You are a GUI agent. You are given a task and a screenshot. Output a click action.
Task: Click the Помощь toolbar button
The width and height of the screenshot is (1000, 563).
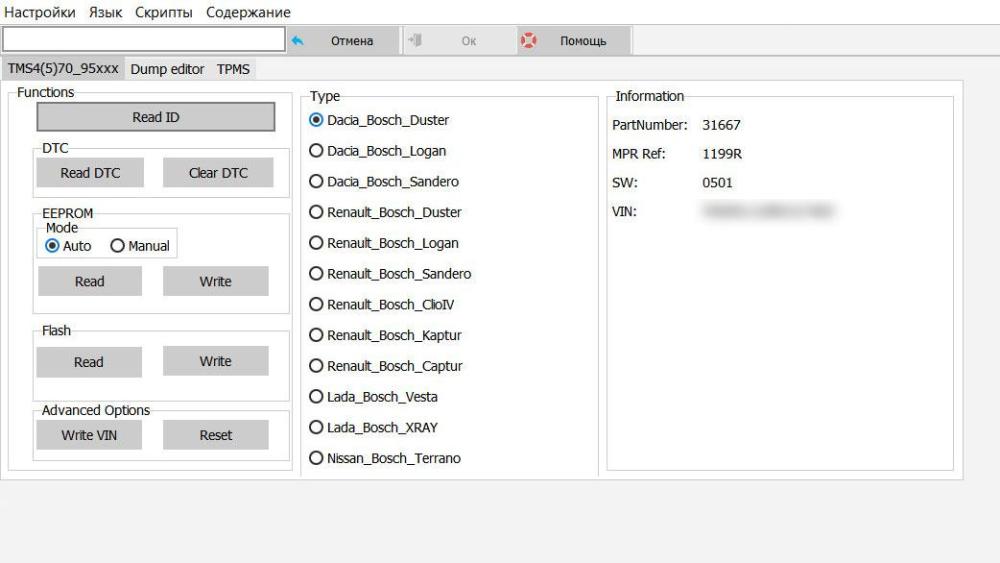point(574,41)
